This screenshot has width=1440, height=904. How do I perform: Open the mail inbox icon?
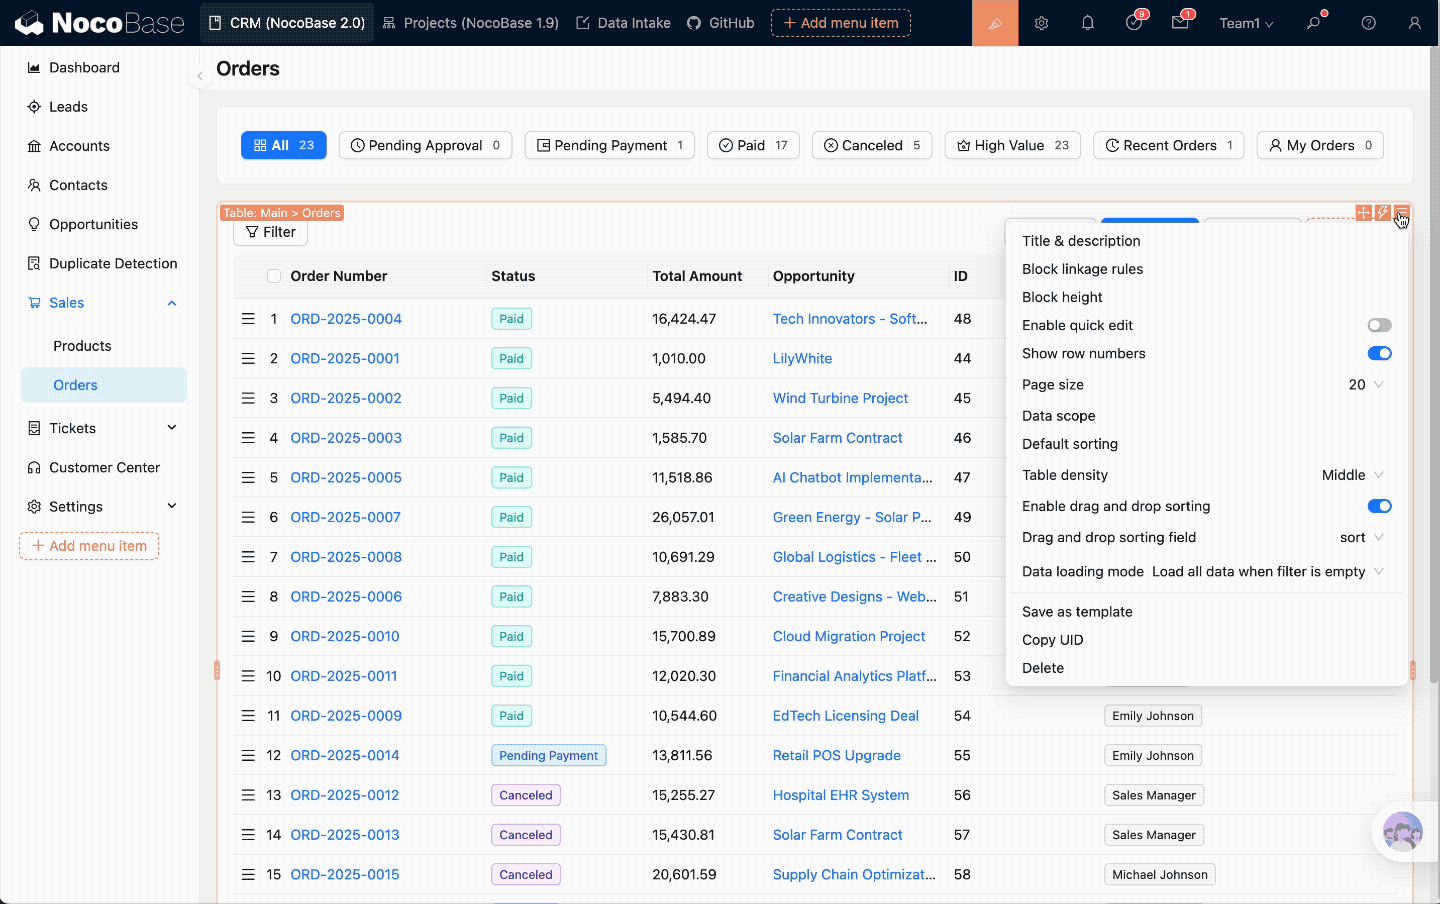(x=1180, y=23)
